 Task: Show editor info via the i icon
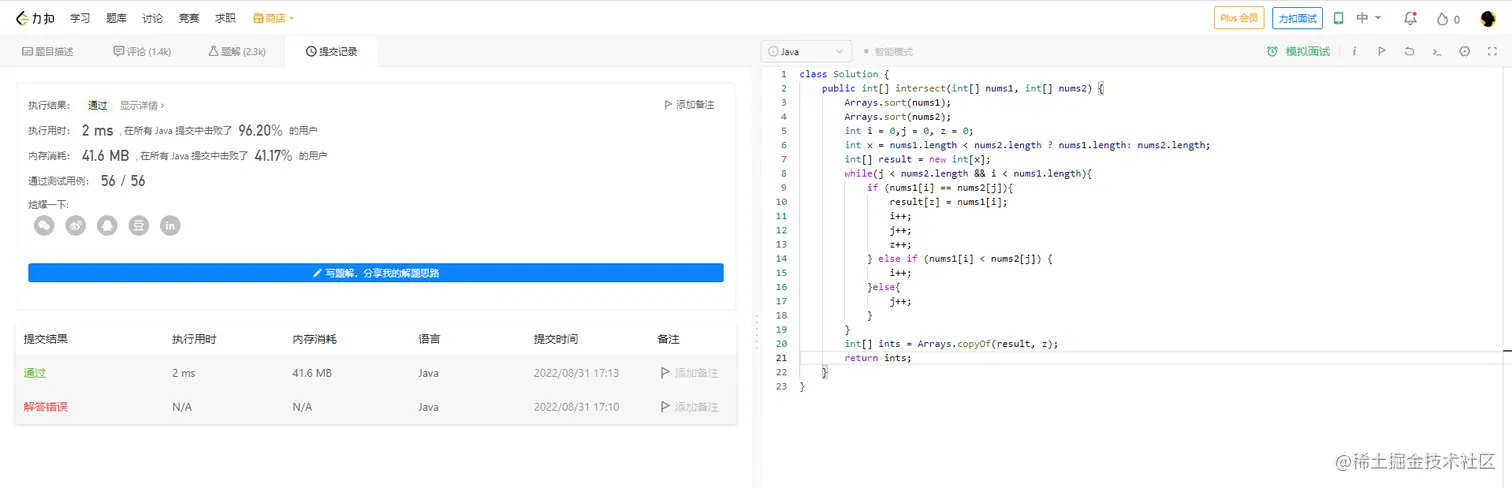(1354, 51)
